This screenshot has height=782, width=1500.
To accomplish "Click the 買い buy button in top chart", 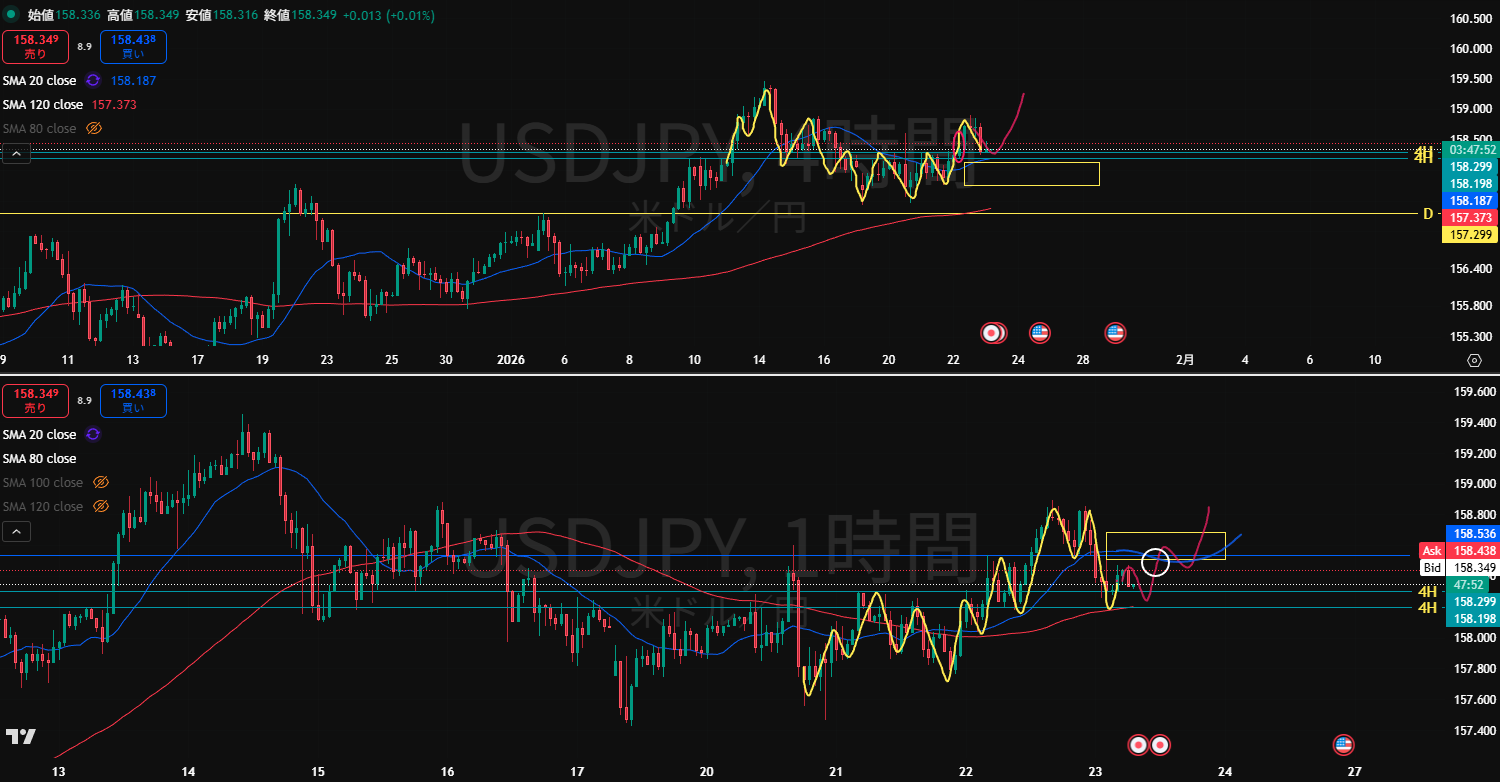I will (133, 47).
